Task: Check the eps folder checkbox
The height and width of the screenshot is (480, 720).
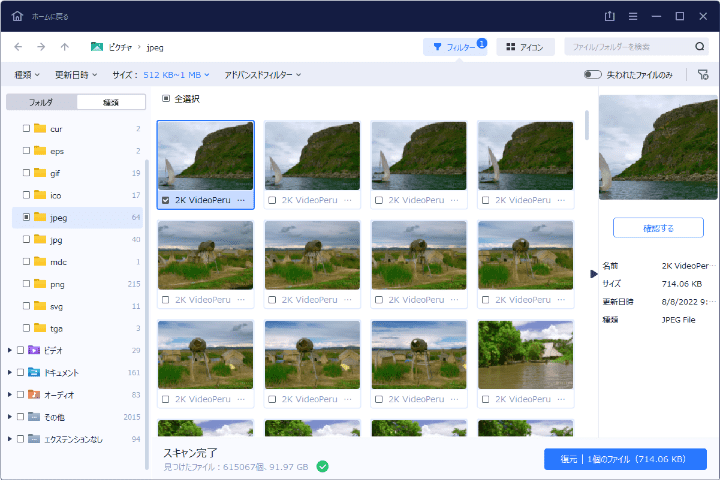Action: pyautogui.click(x=26, y=150)
